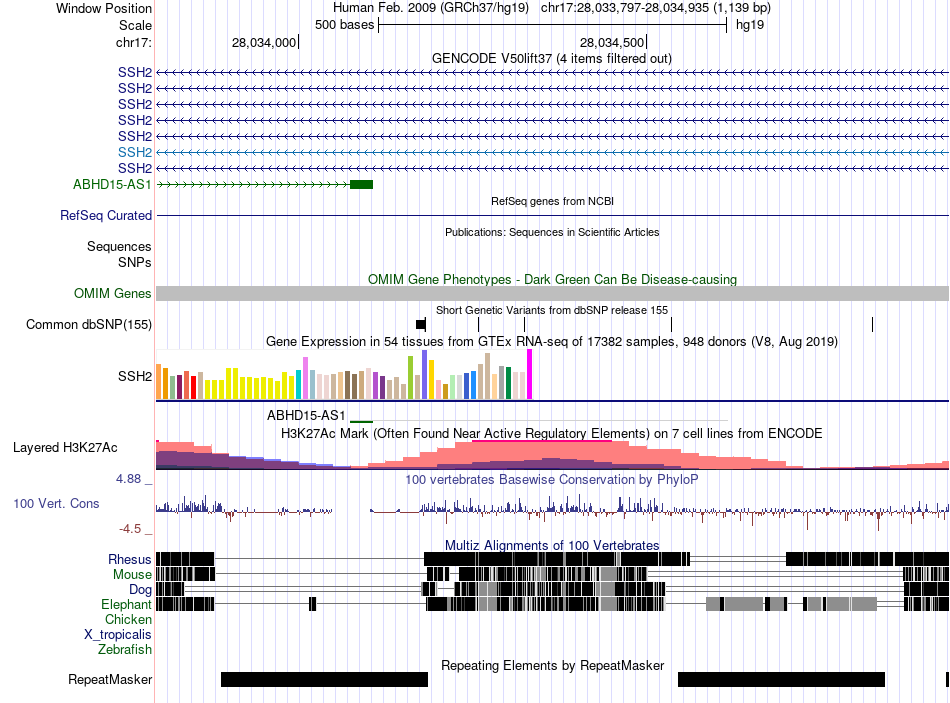The image size is (950, 703).
Task: Click the OMIM Gene Phenotypes green title
Action: 553,279
